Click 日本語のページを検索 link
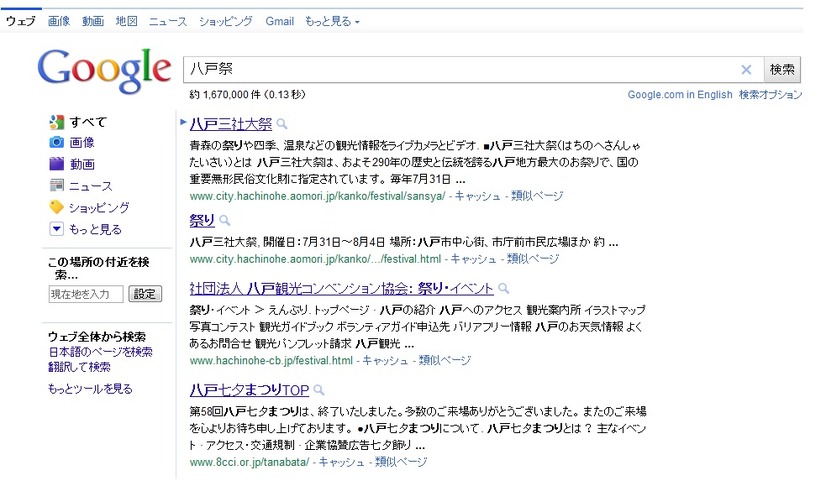Viewport: 826px width, 486px height. click(x=101, y=352)
